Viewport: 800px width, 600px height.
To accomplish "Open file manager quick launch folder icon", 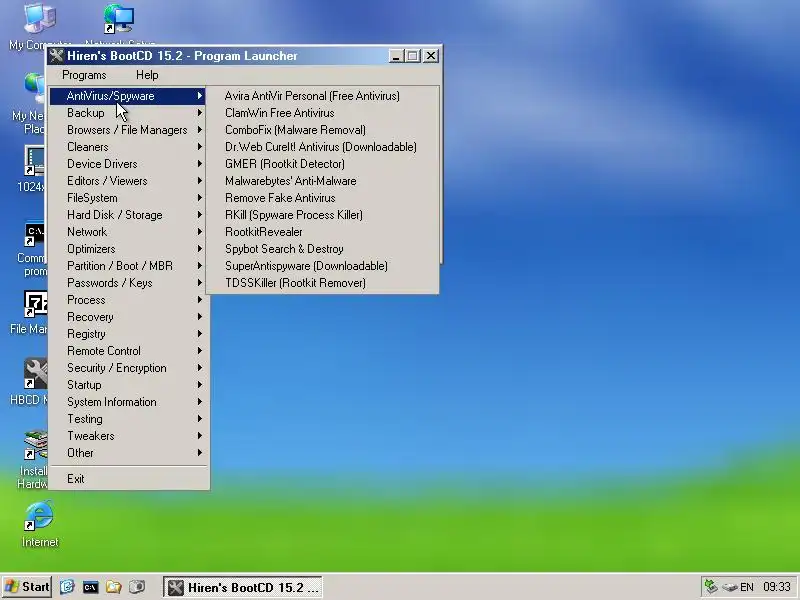I will coord(113,587).
